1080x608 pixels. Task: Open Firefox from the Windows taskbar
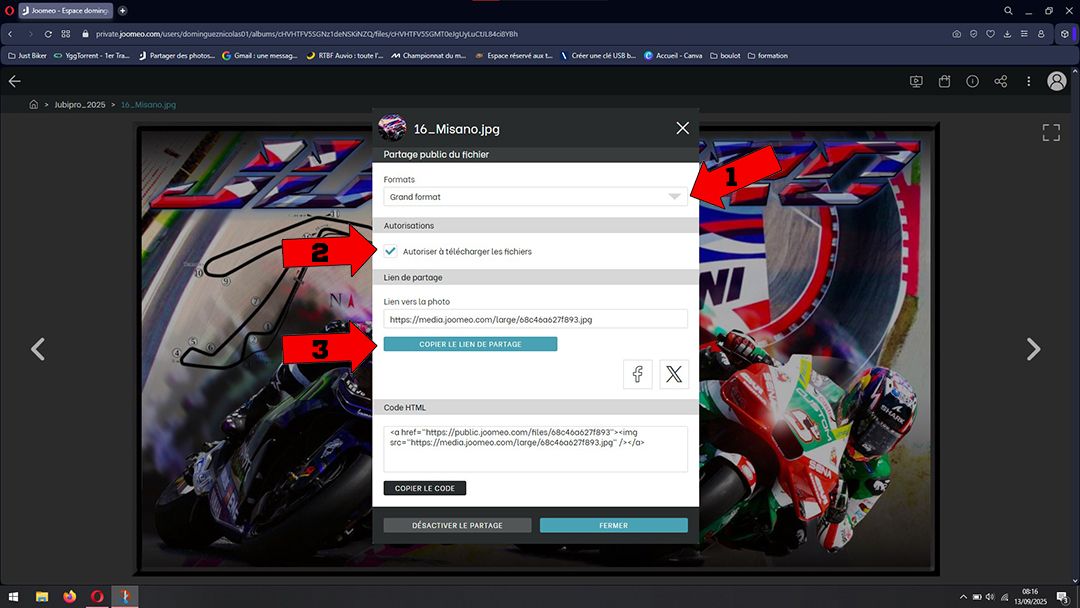(x=69, y=596)
